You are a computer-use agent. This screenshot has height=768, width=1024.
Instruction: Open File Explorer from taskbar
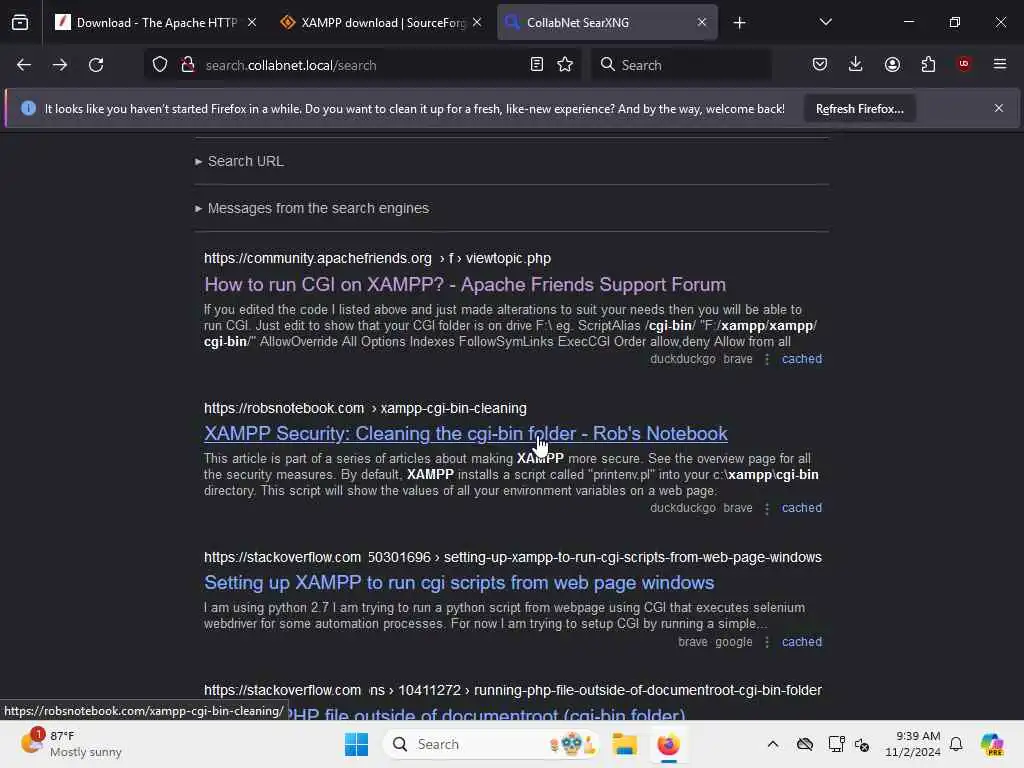coord(624,744)
